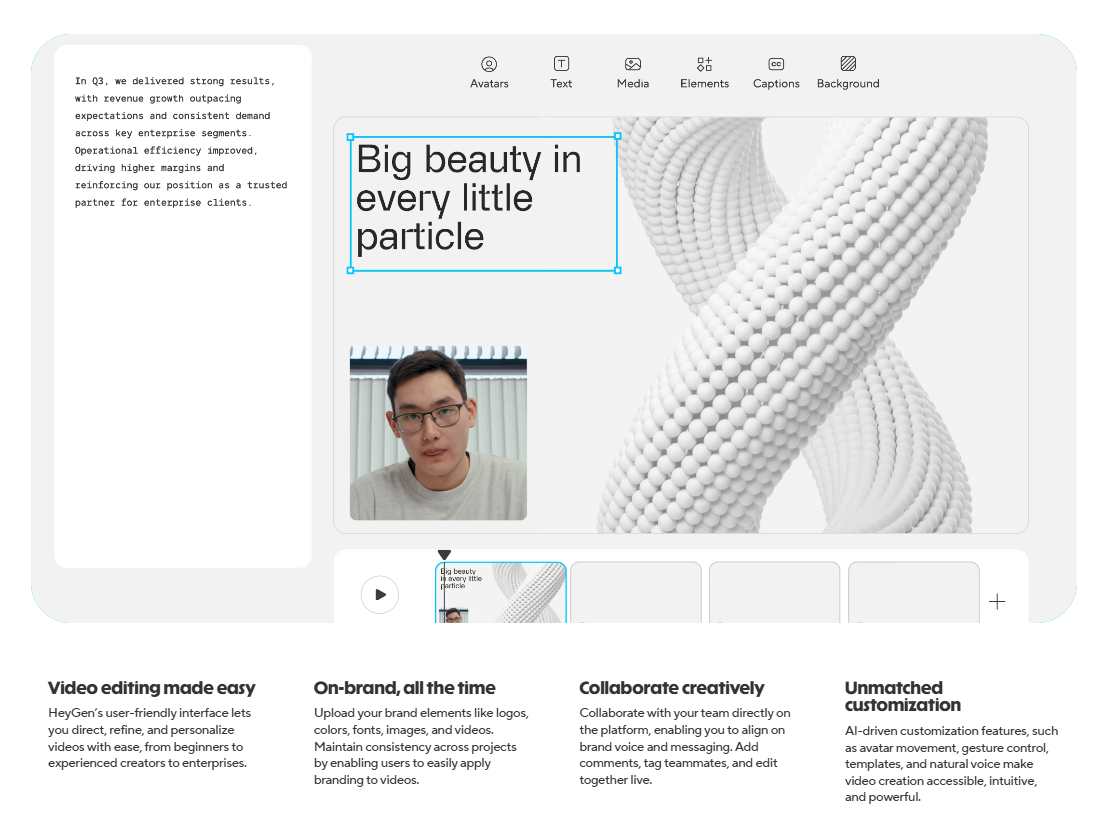The width and height of the screenshot is (1113, 839).
Task: Select the first scene thumbnail with spiral
Action: tap(501, 593)
